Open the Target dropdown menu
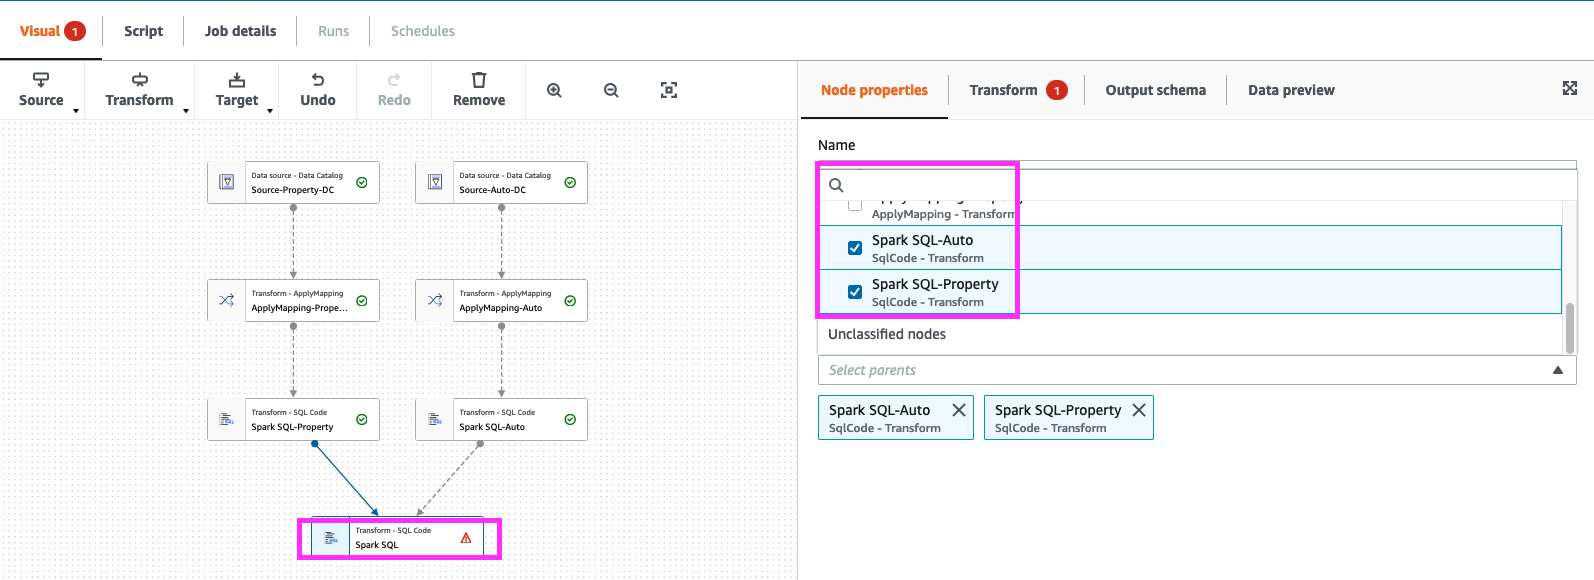The image size is (1594, 580). click(237, 89)
